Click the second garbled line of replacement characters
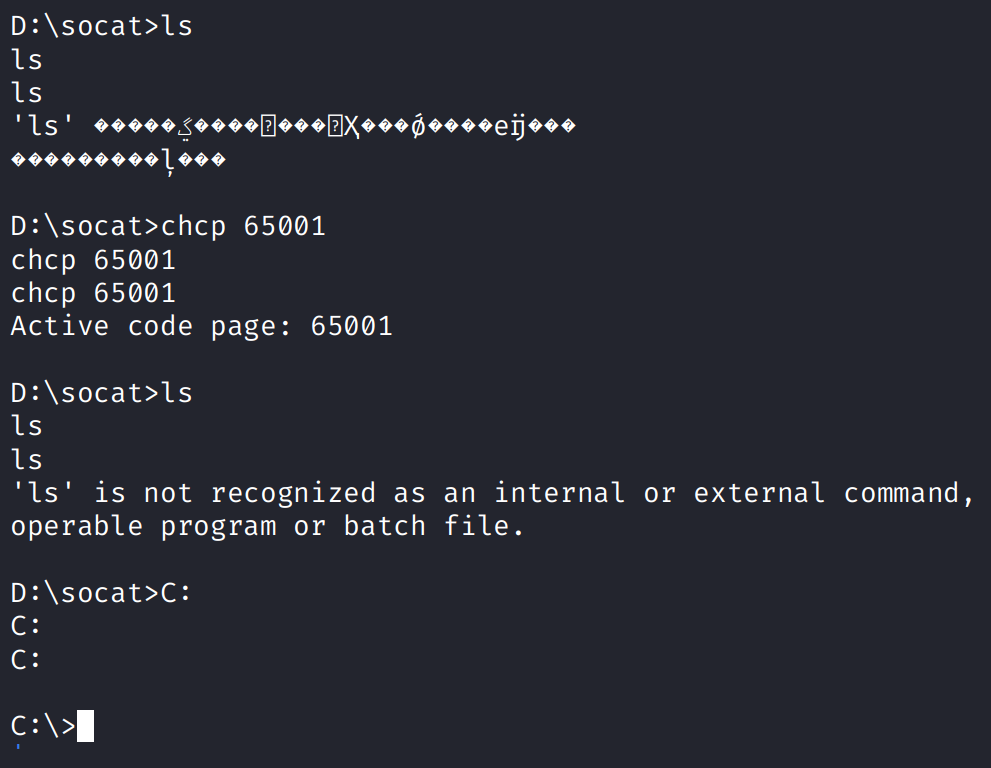 118,160
